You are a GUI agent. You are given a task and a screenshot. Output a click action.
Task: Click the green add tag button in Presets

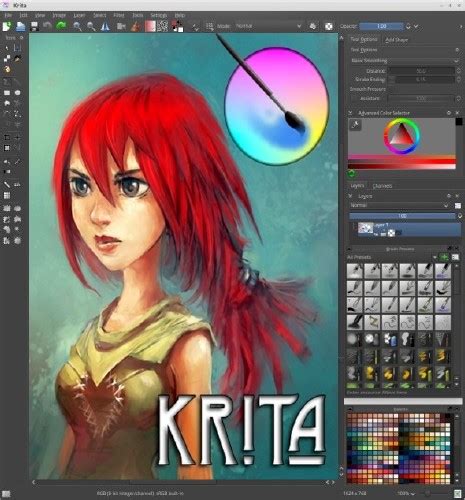pos(444,257)
